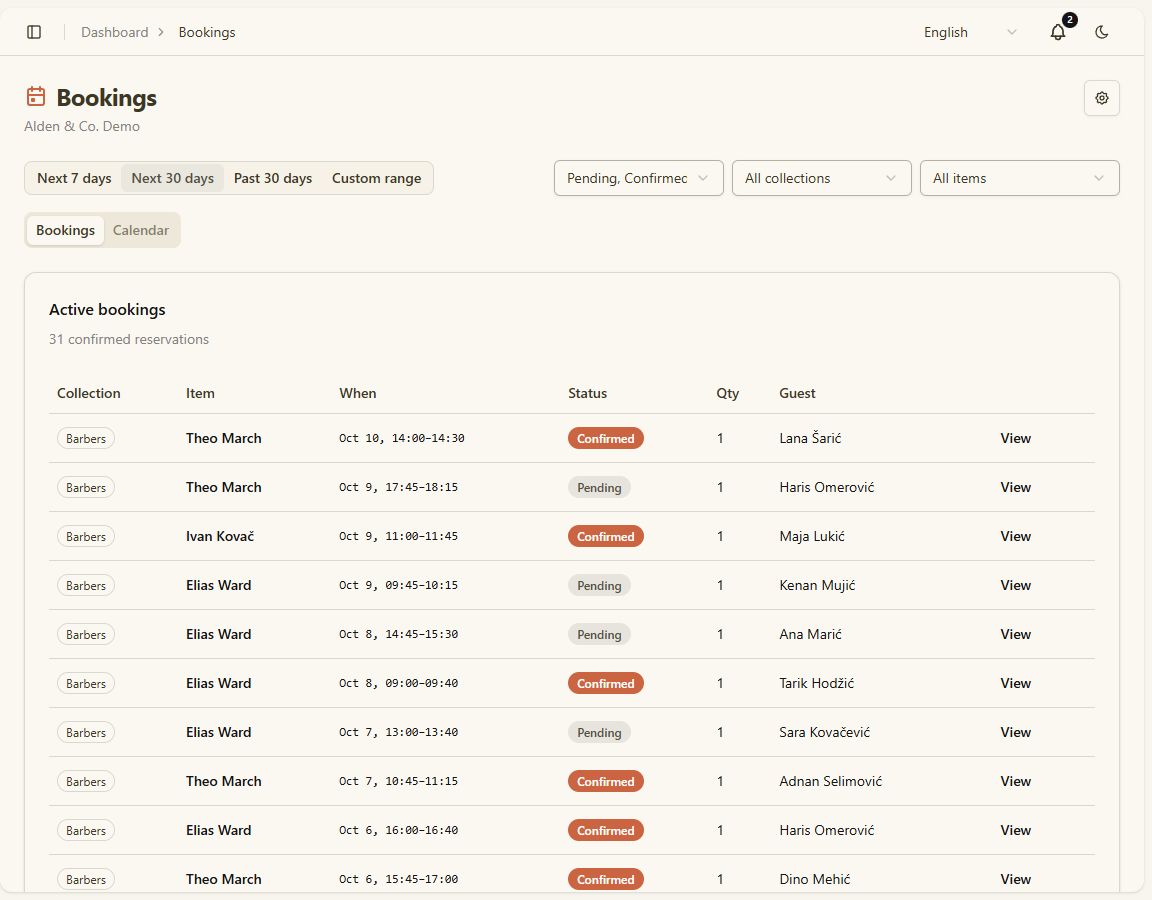Click the 31 confirmed reservations text

pyautogui.click(x=129, y=339)
